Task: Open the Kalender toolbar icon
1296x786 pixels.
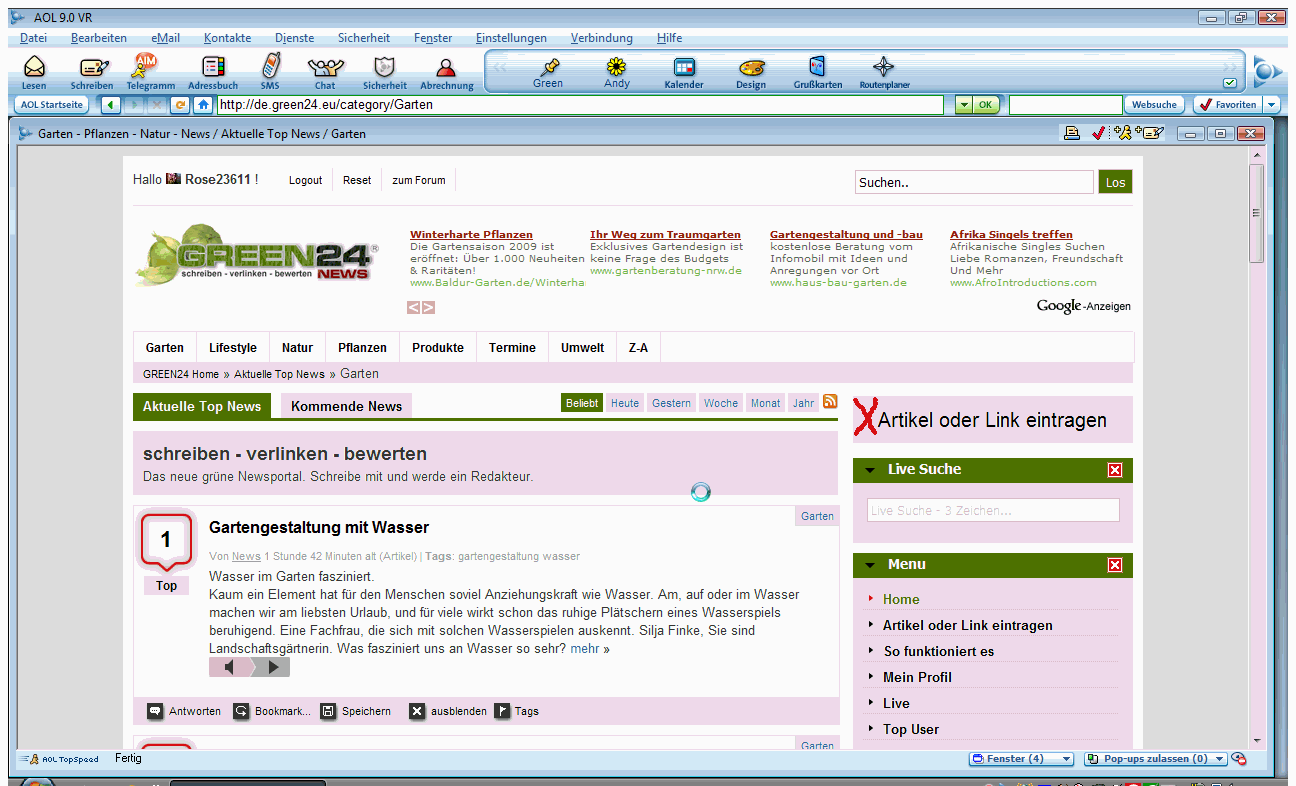Action: pyautogui.click(x=684, y=68)
